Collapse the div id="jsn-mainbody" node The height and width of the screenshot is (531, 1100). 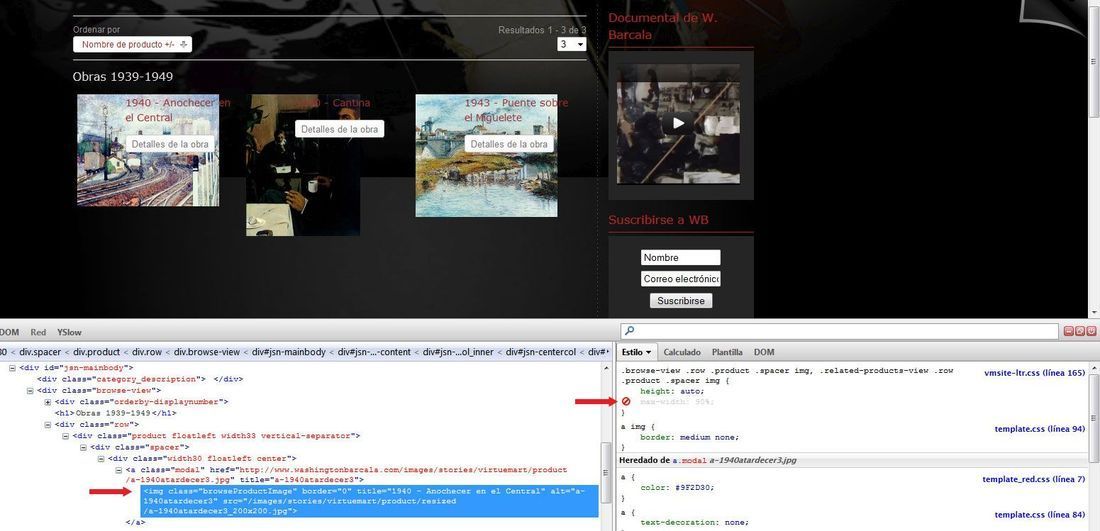13,368
